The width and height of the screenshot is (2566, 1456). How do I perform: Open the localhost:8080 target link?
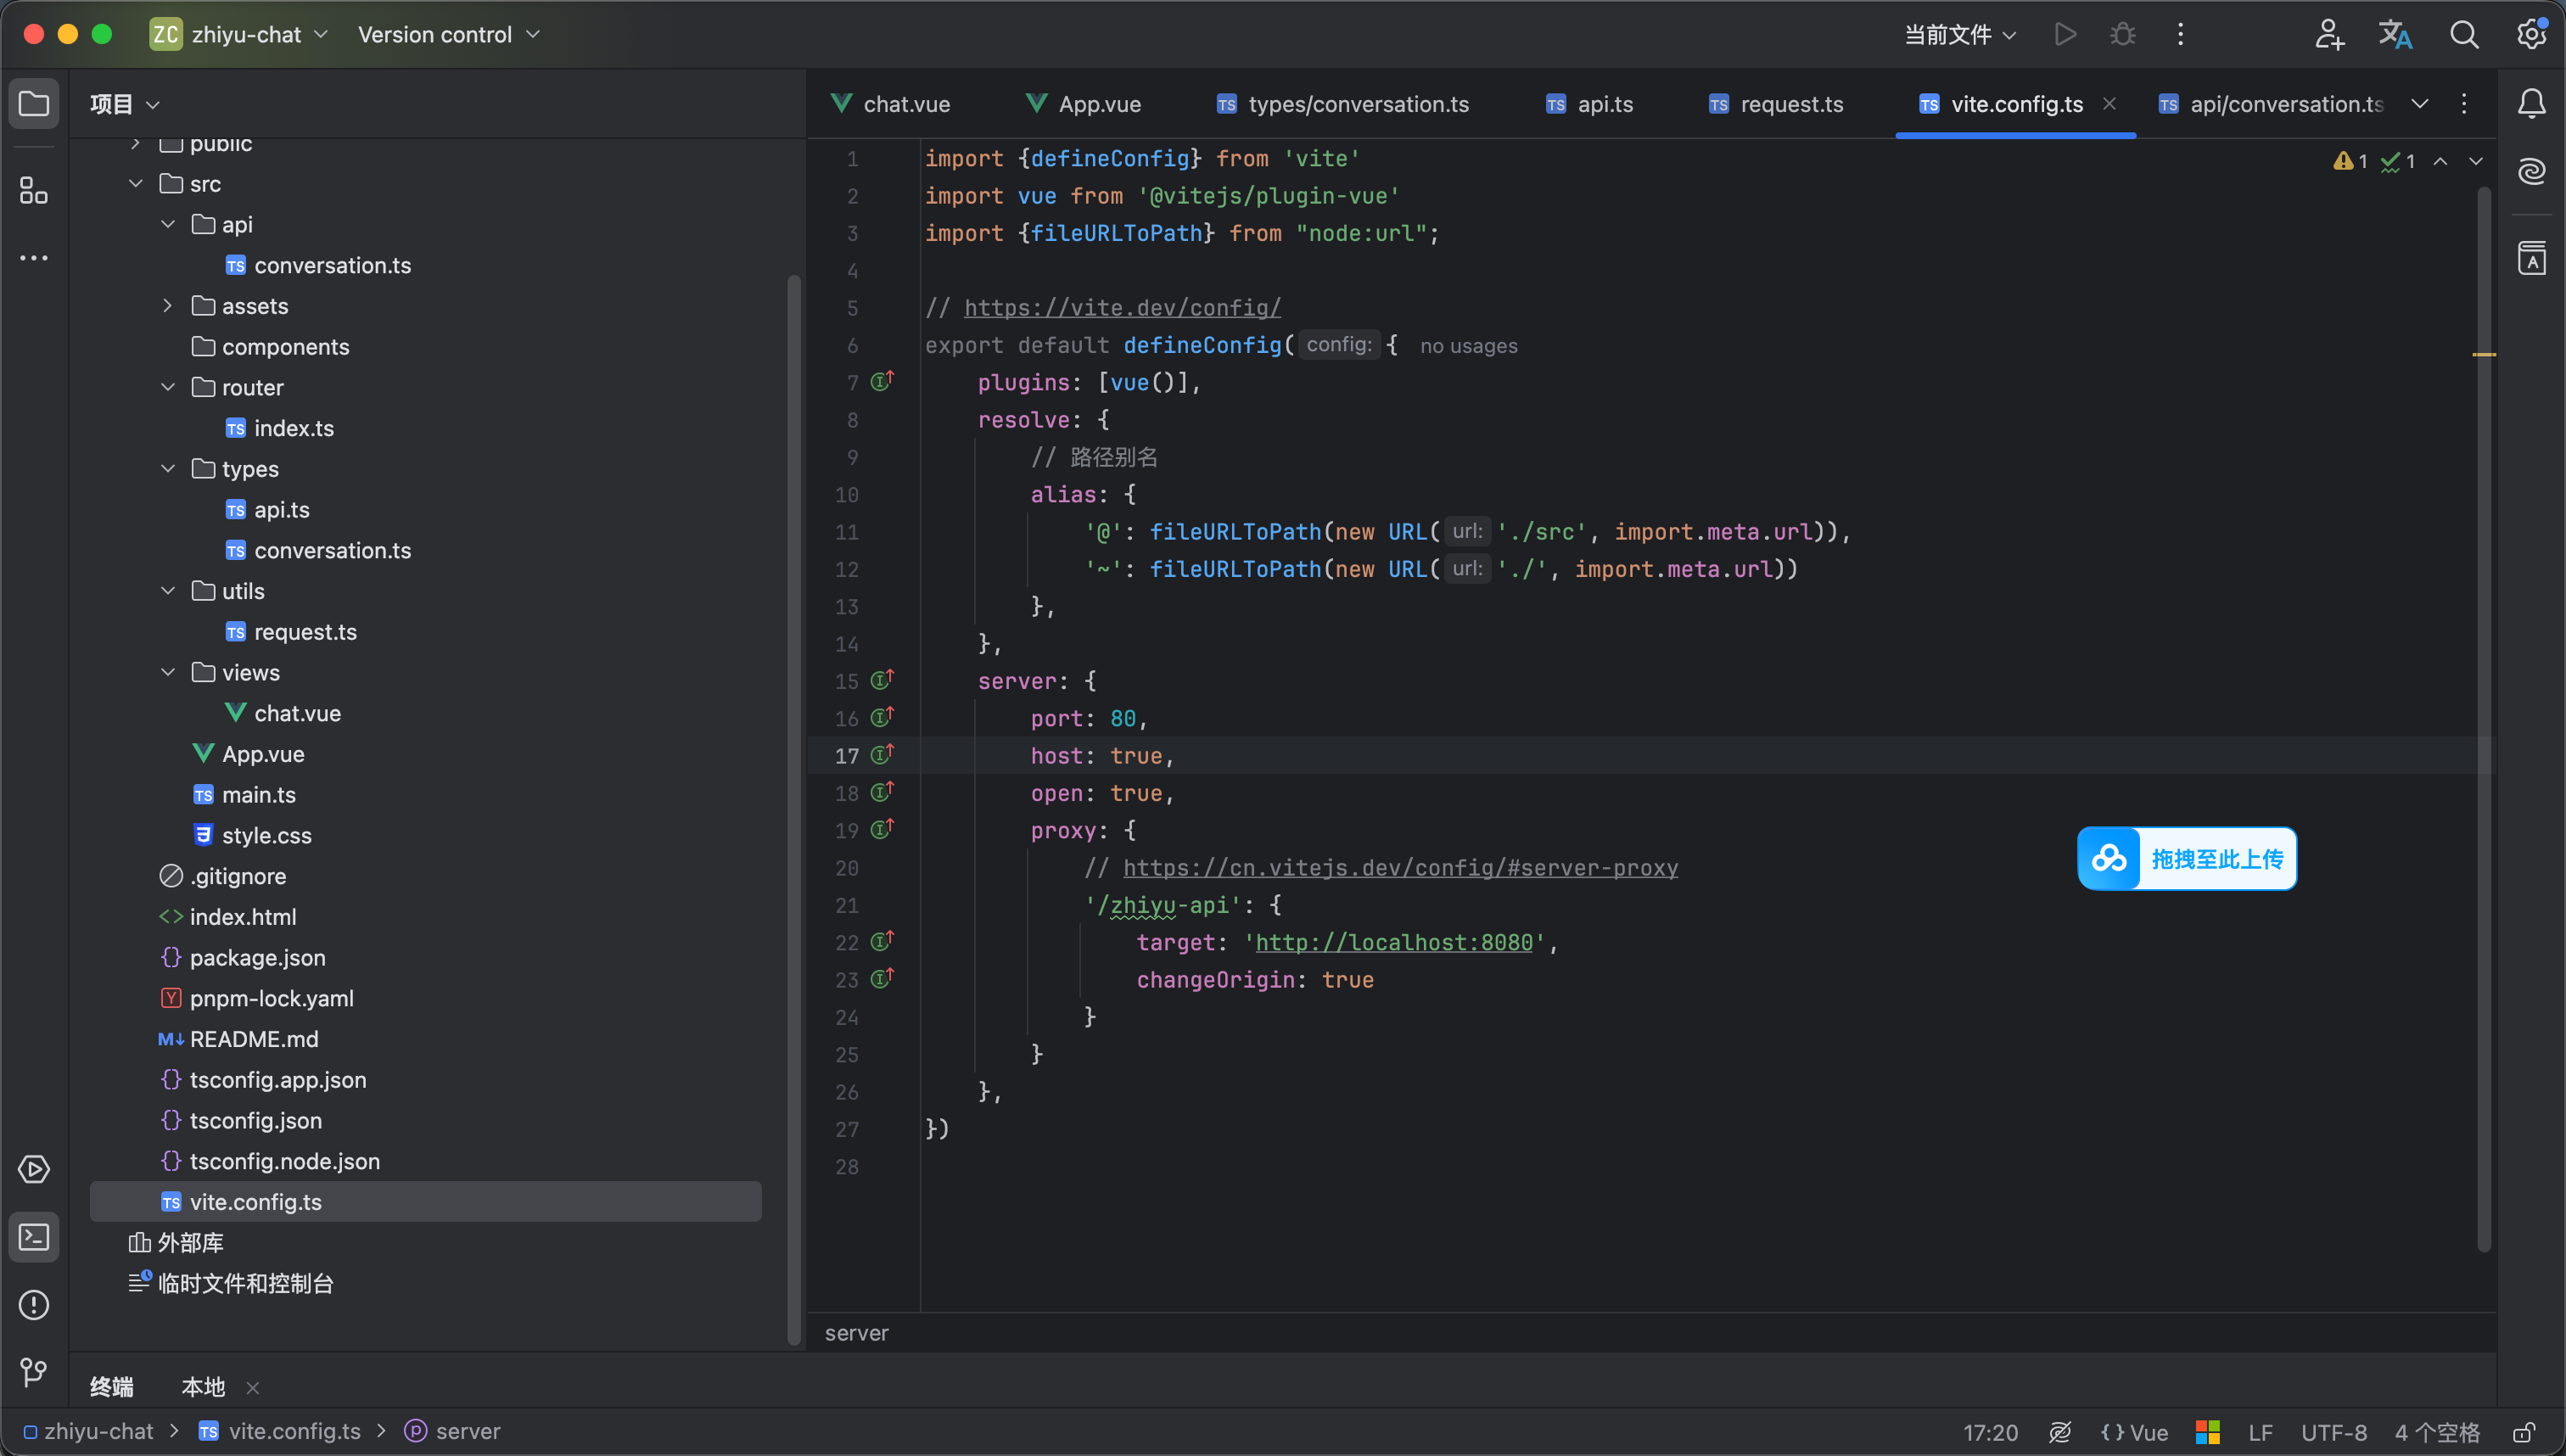[x=1394, y=943]
